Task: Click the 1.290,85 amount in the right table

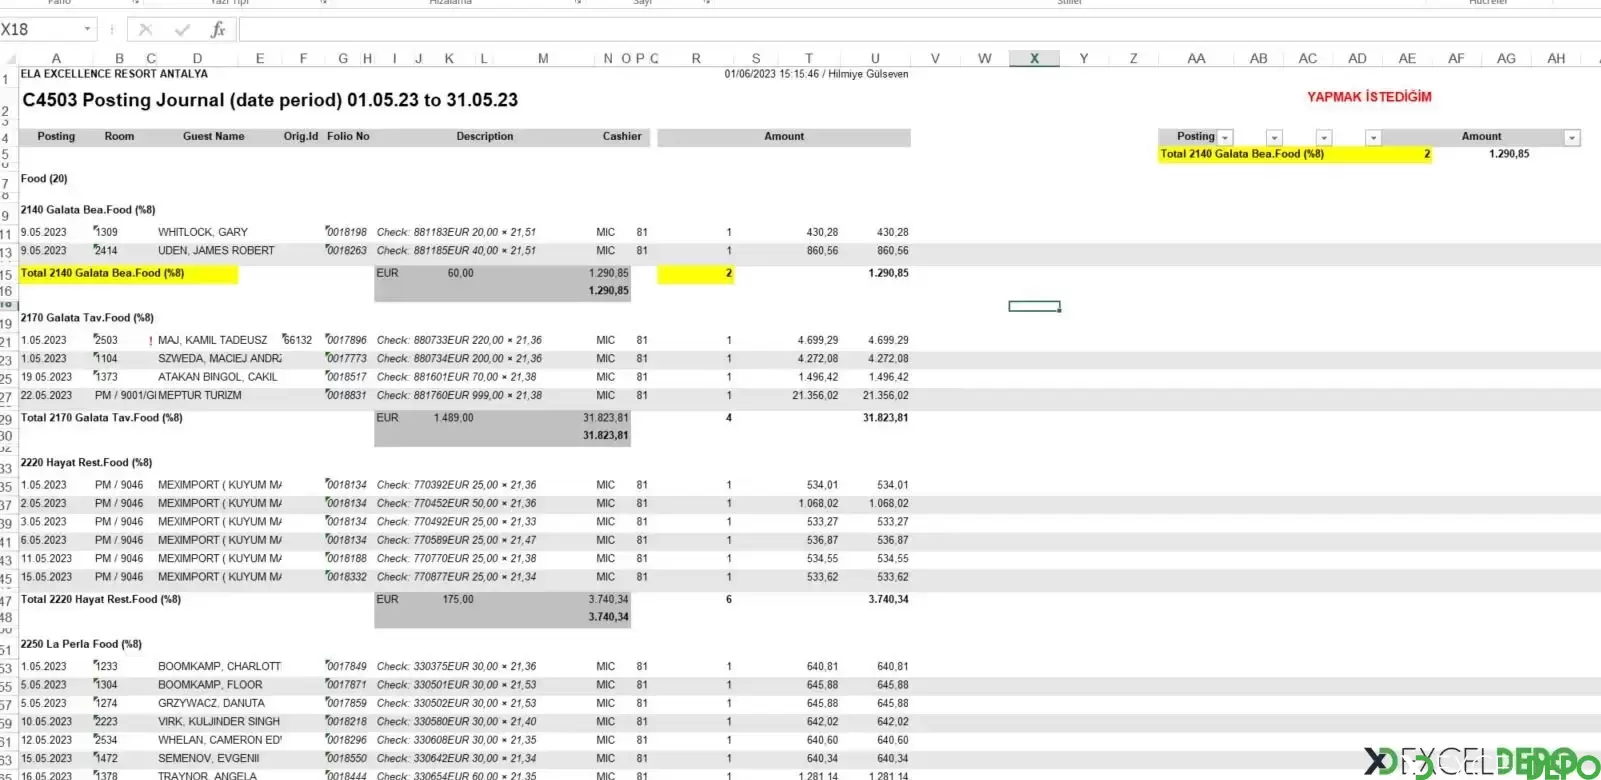Action: point(1509,154)
